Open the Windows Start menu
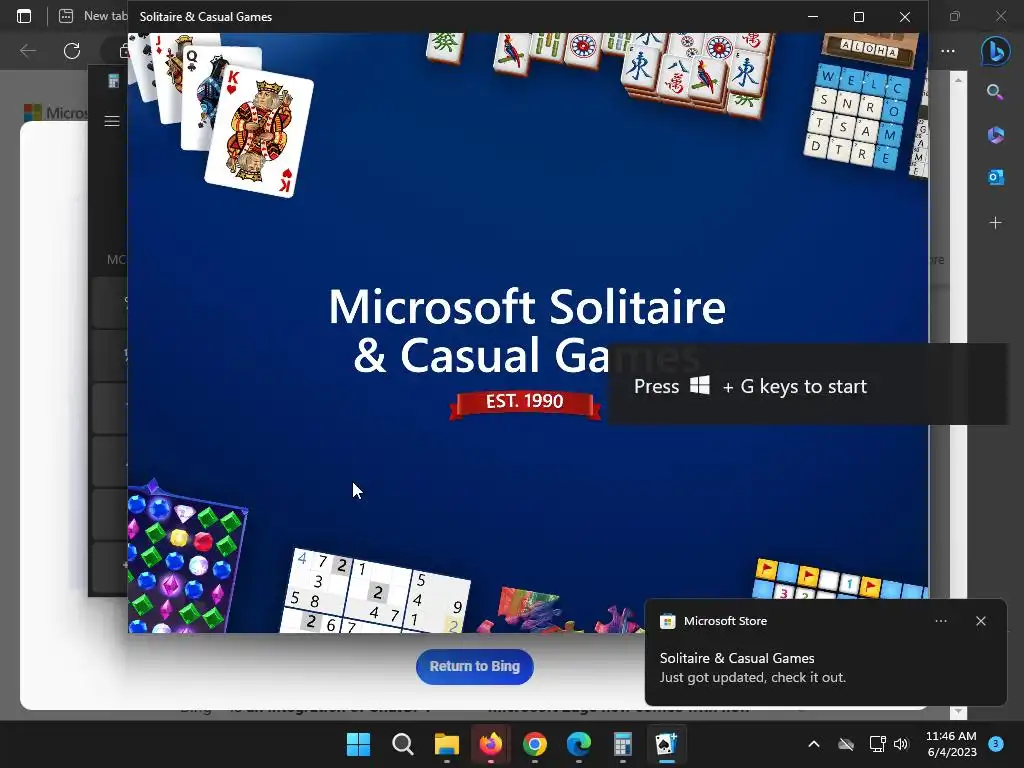The height and width of the screenshot is (768, 1024). pyautogui.click(x=358, y=744)
